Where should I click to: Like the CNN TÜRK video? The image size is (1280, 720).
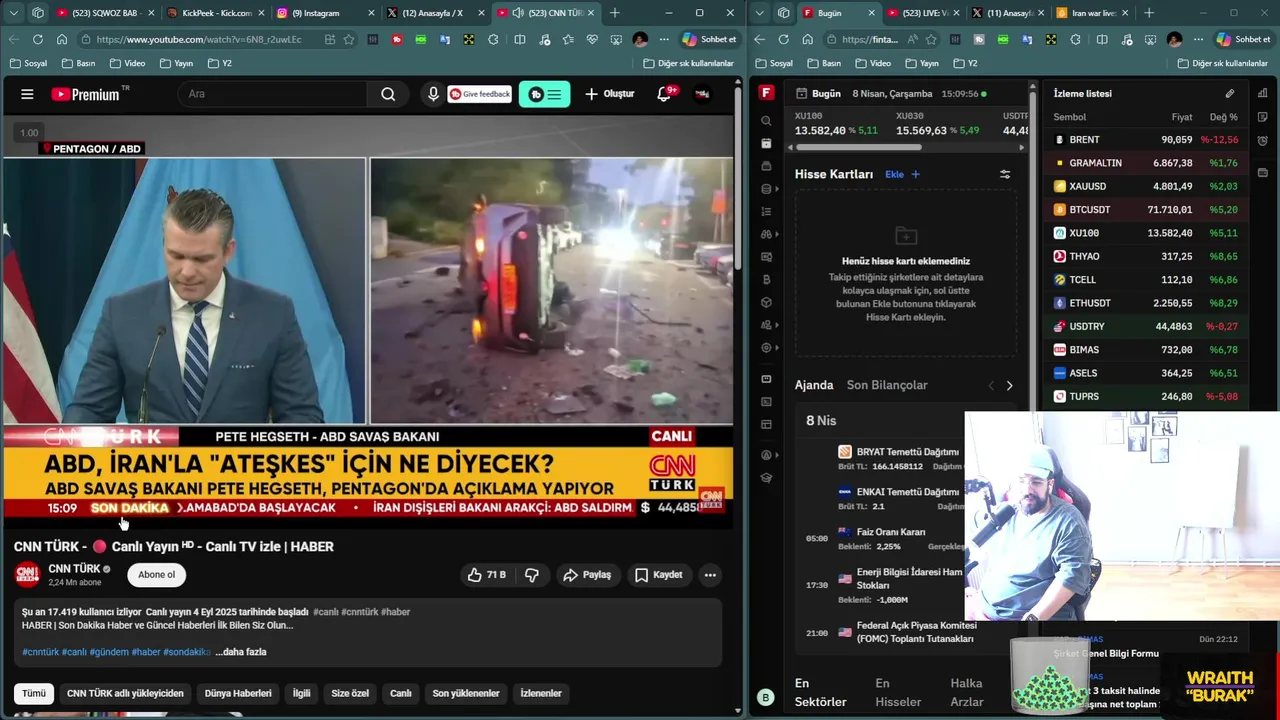487,575
